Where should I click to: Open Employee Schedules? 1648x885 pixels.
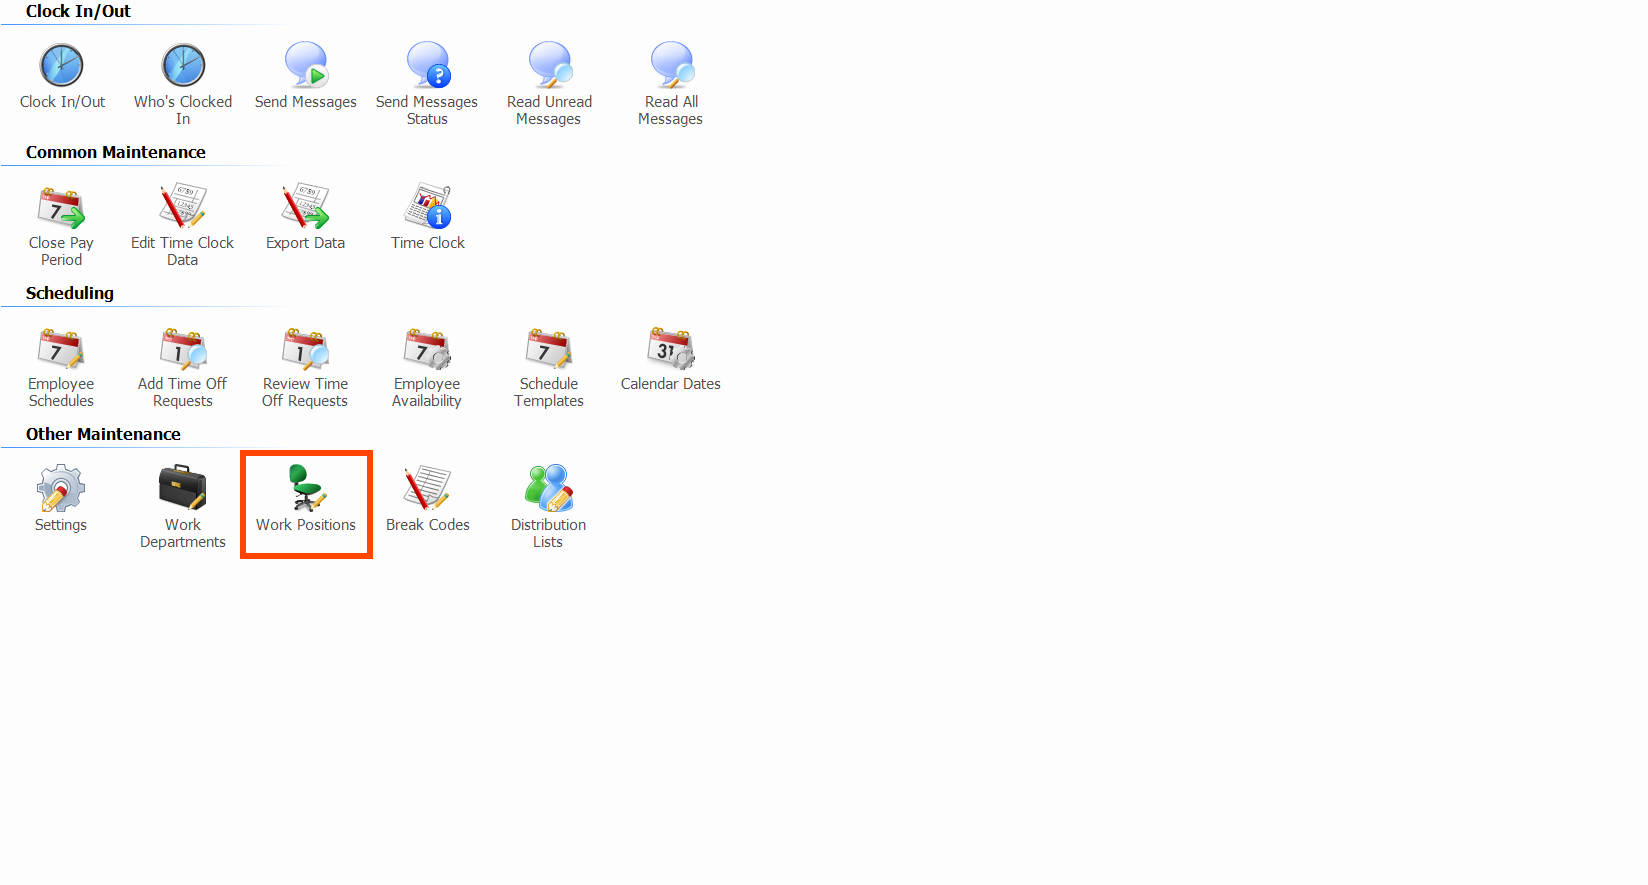point(61,350)
